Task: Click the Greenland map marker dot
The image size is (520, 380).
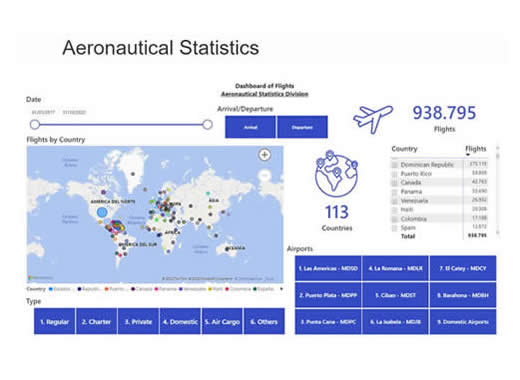Action: 133,174
